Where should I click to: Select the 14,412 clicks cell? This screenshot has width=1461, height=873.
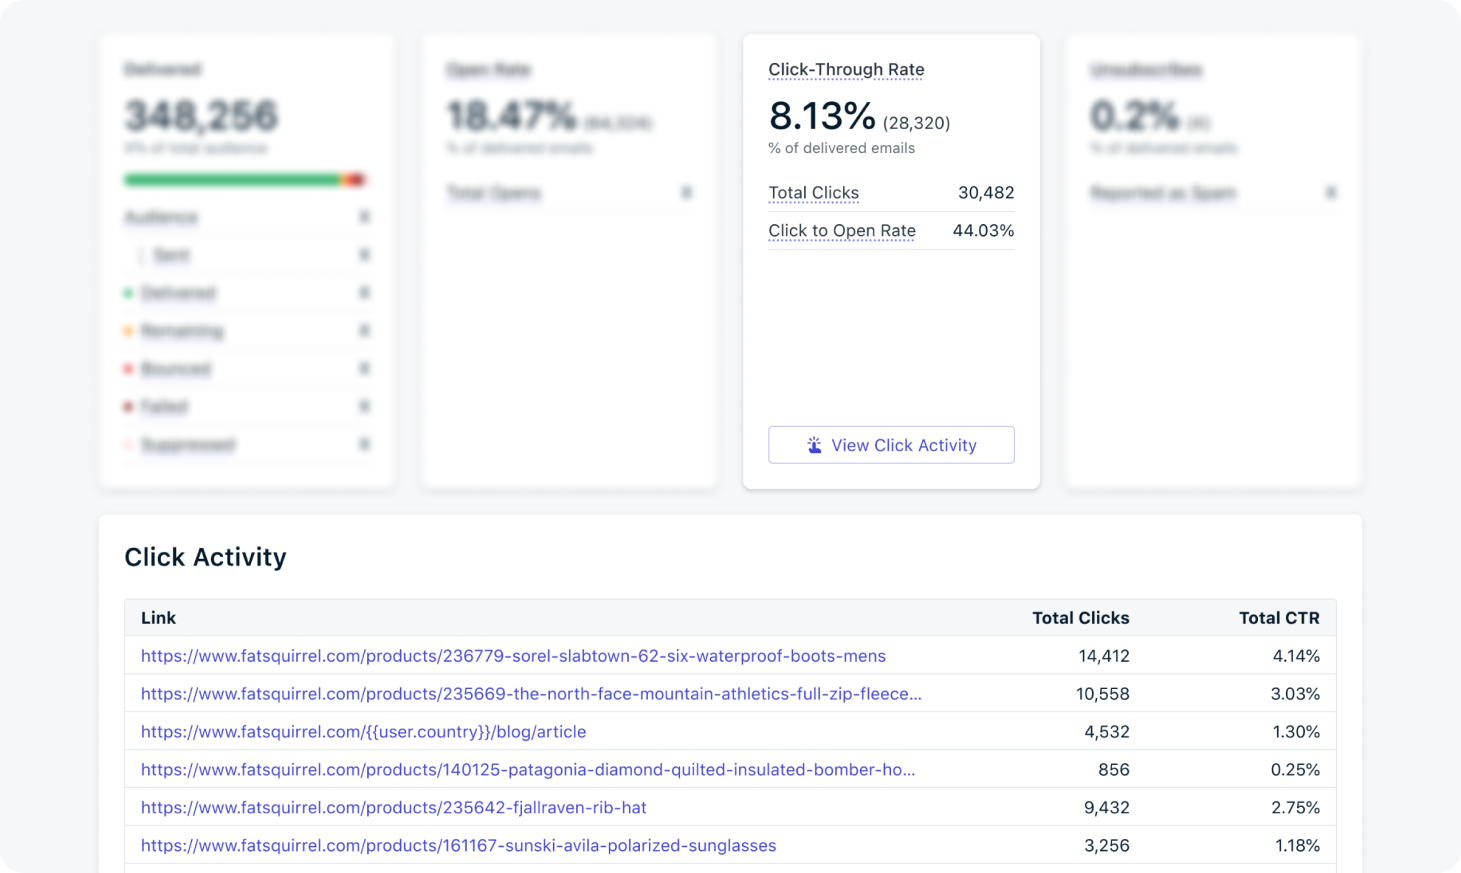(1104, 656)
